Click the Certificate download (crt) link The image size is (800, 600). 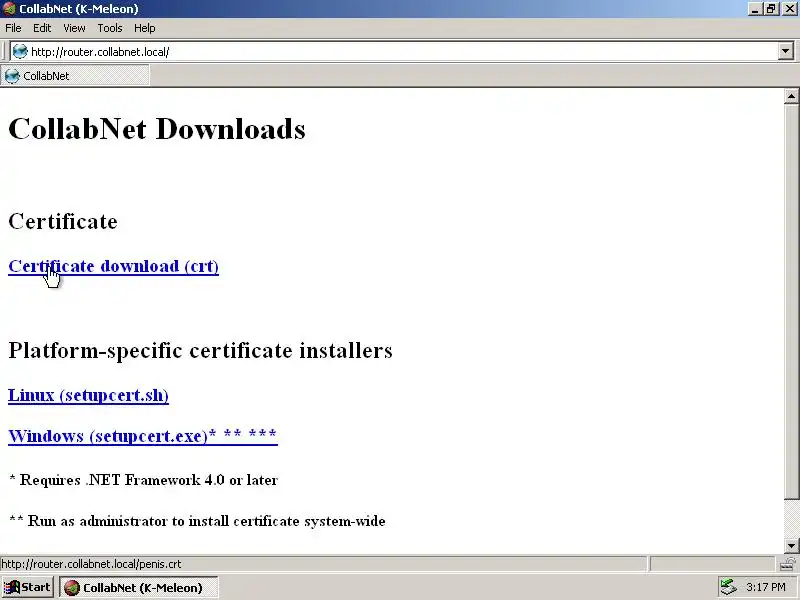(x=113, y=266)
